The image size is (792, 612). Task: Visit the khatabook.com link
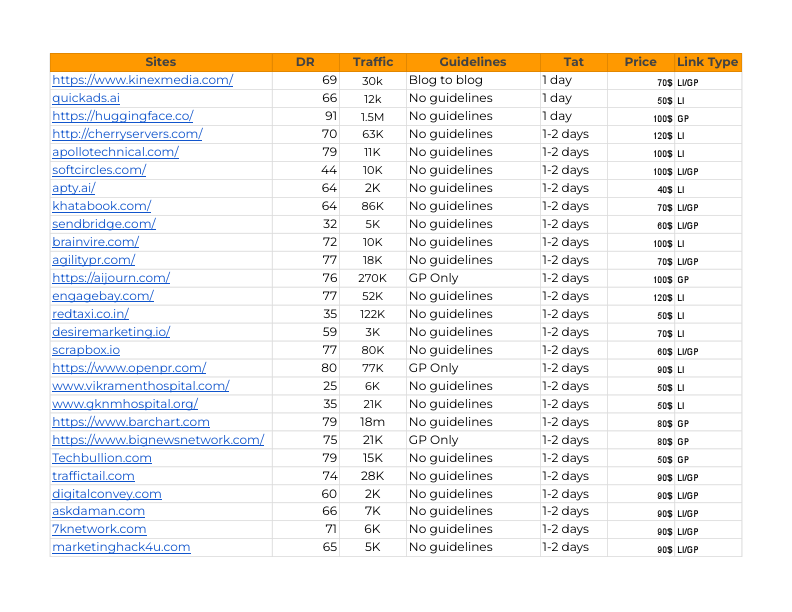pyautogui.click(x=102, y=206)
